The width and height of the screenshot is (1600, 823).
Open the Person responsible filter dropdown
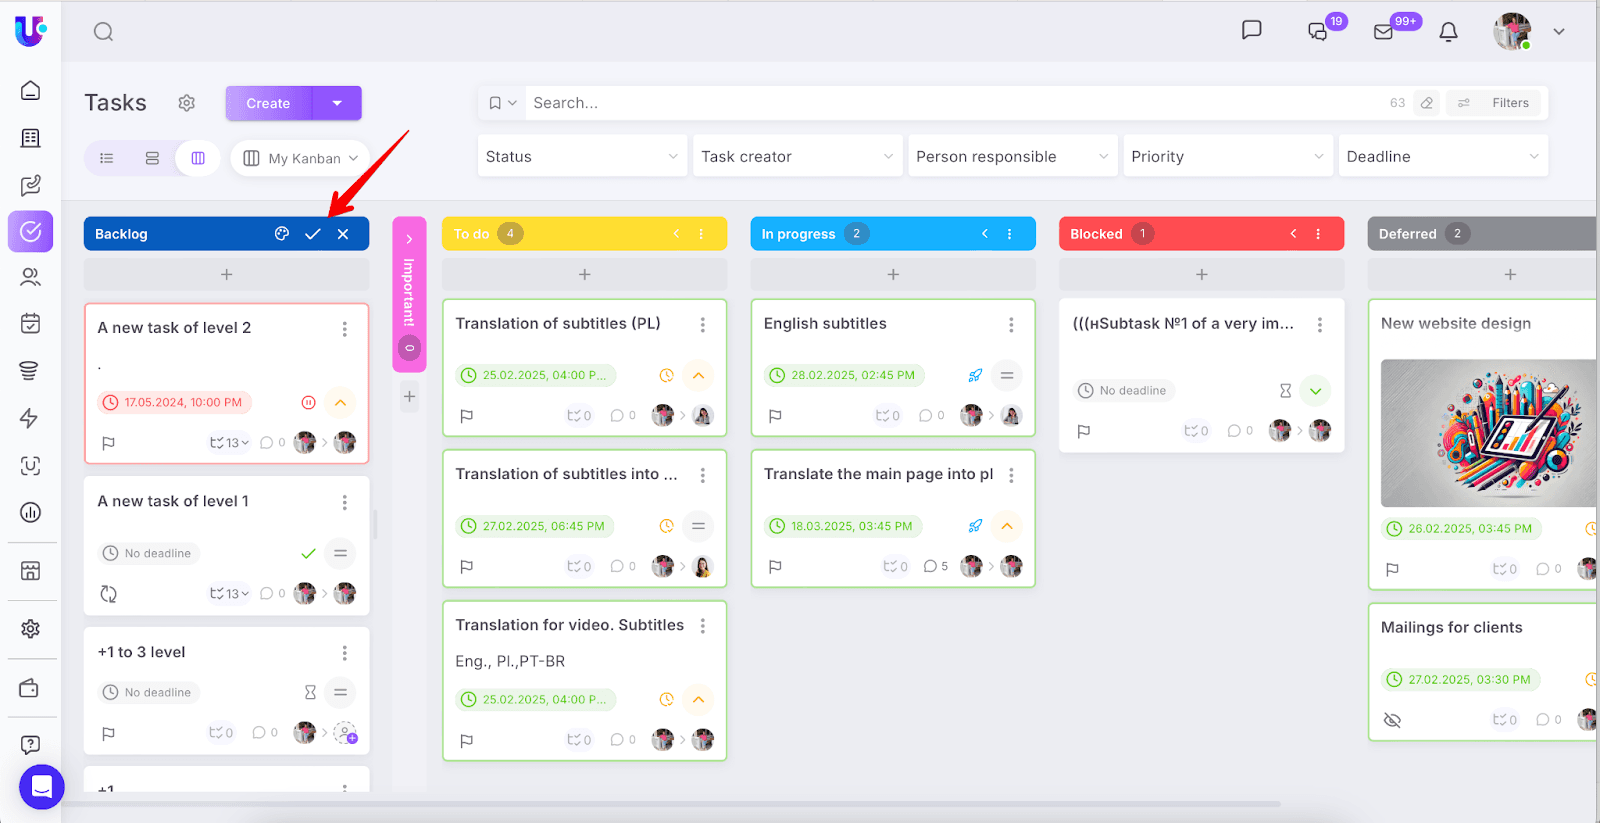point(1013,157)
